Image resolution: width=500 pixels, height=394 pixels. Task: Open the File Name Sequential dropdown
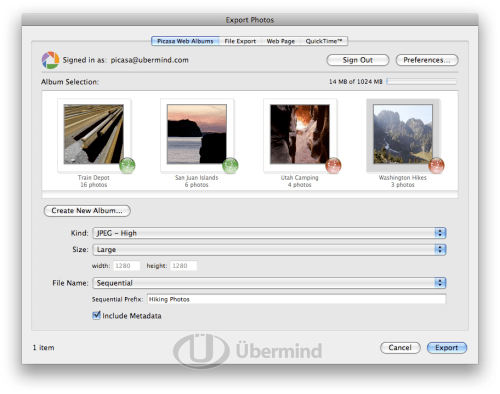point(269,283)
